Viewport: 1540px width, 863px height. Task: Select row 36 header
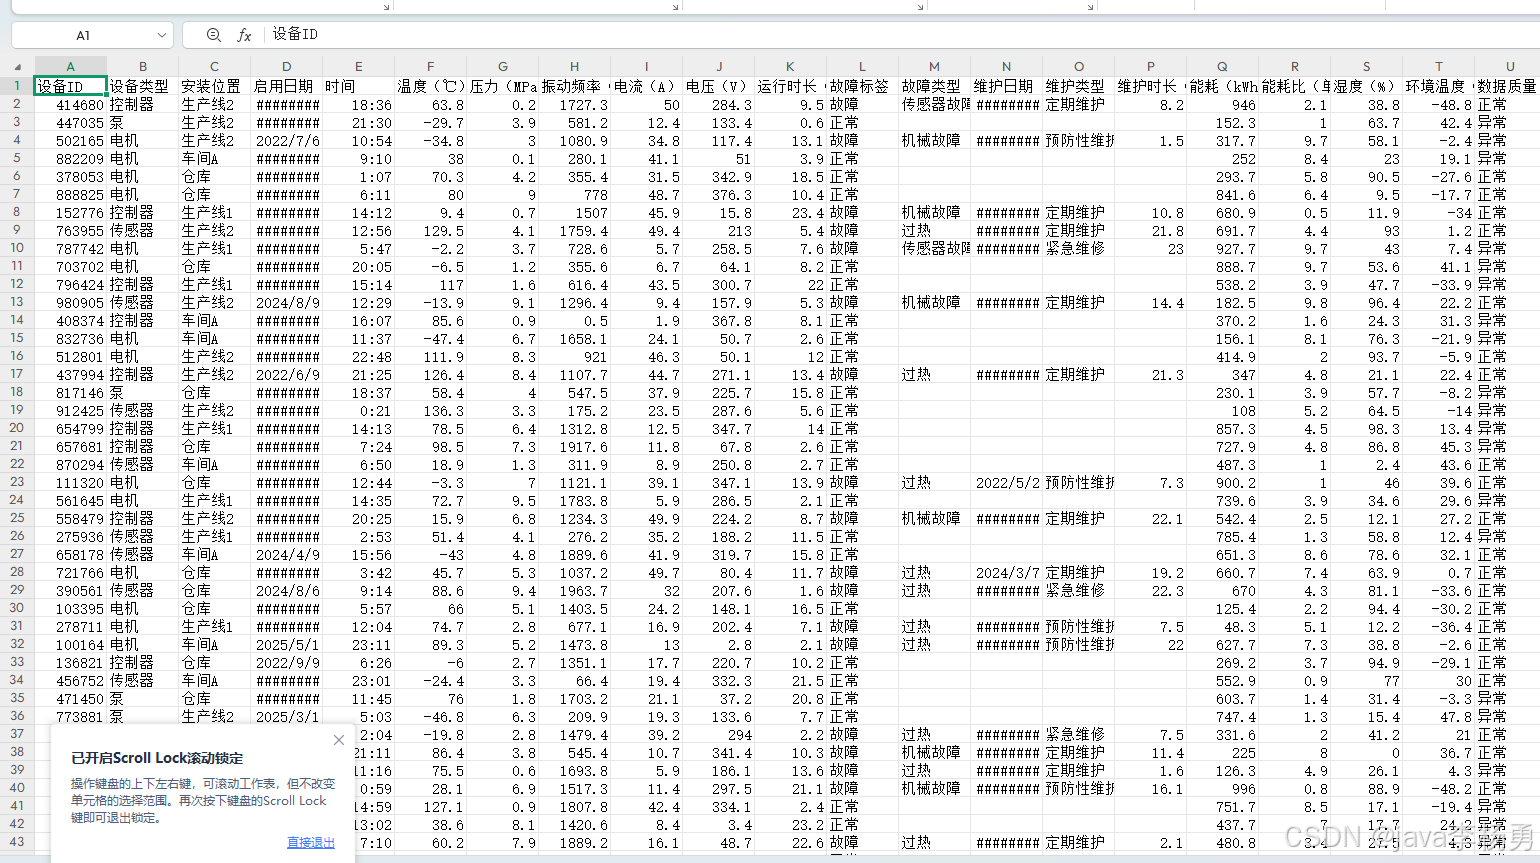pyautogui.click(x=17, y=716)
